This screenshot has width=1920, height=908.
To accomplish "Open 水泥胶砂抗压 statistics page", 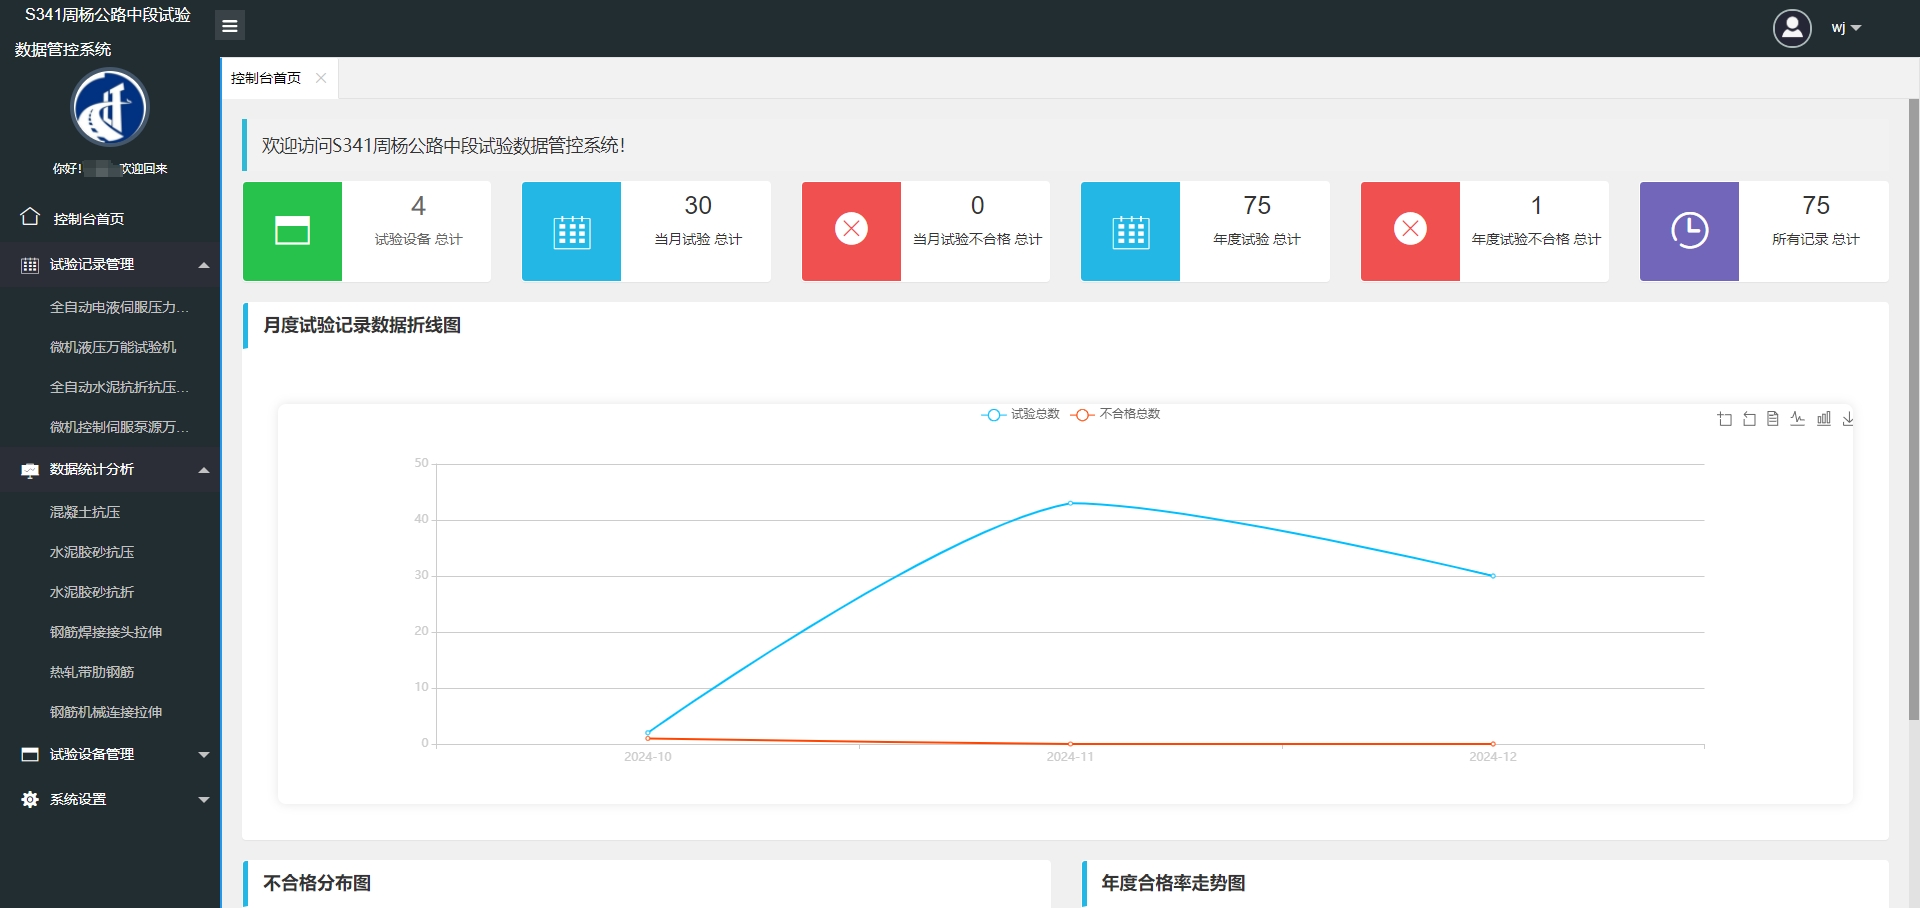I will pos(92,552).
